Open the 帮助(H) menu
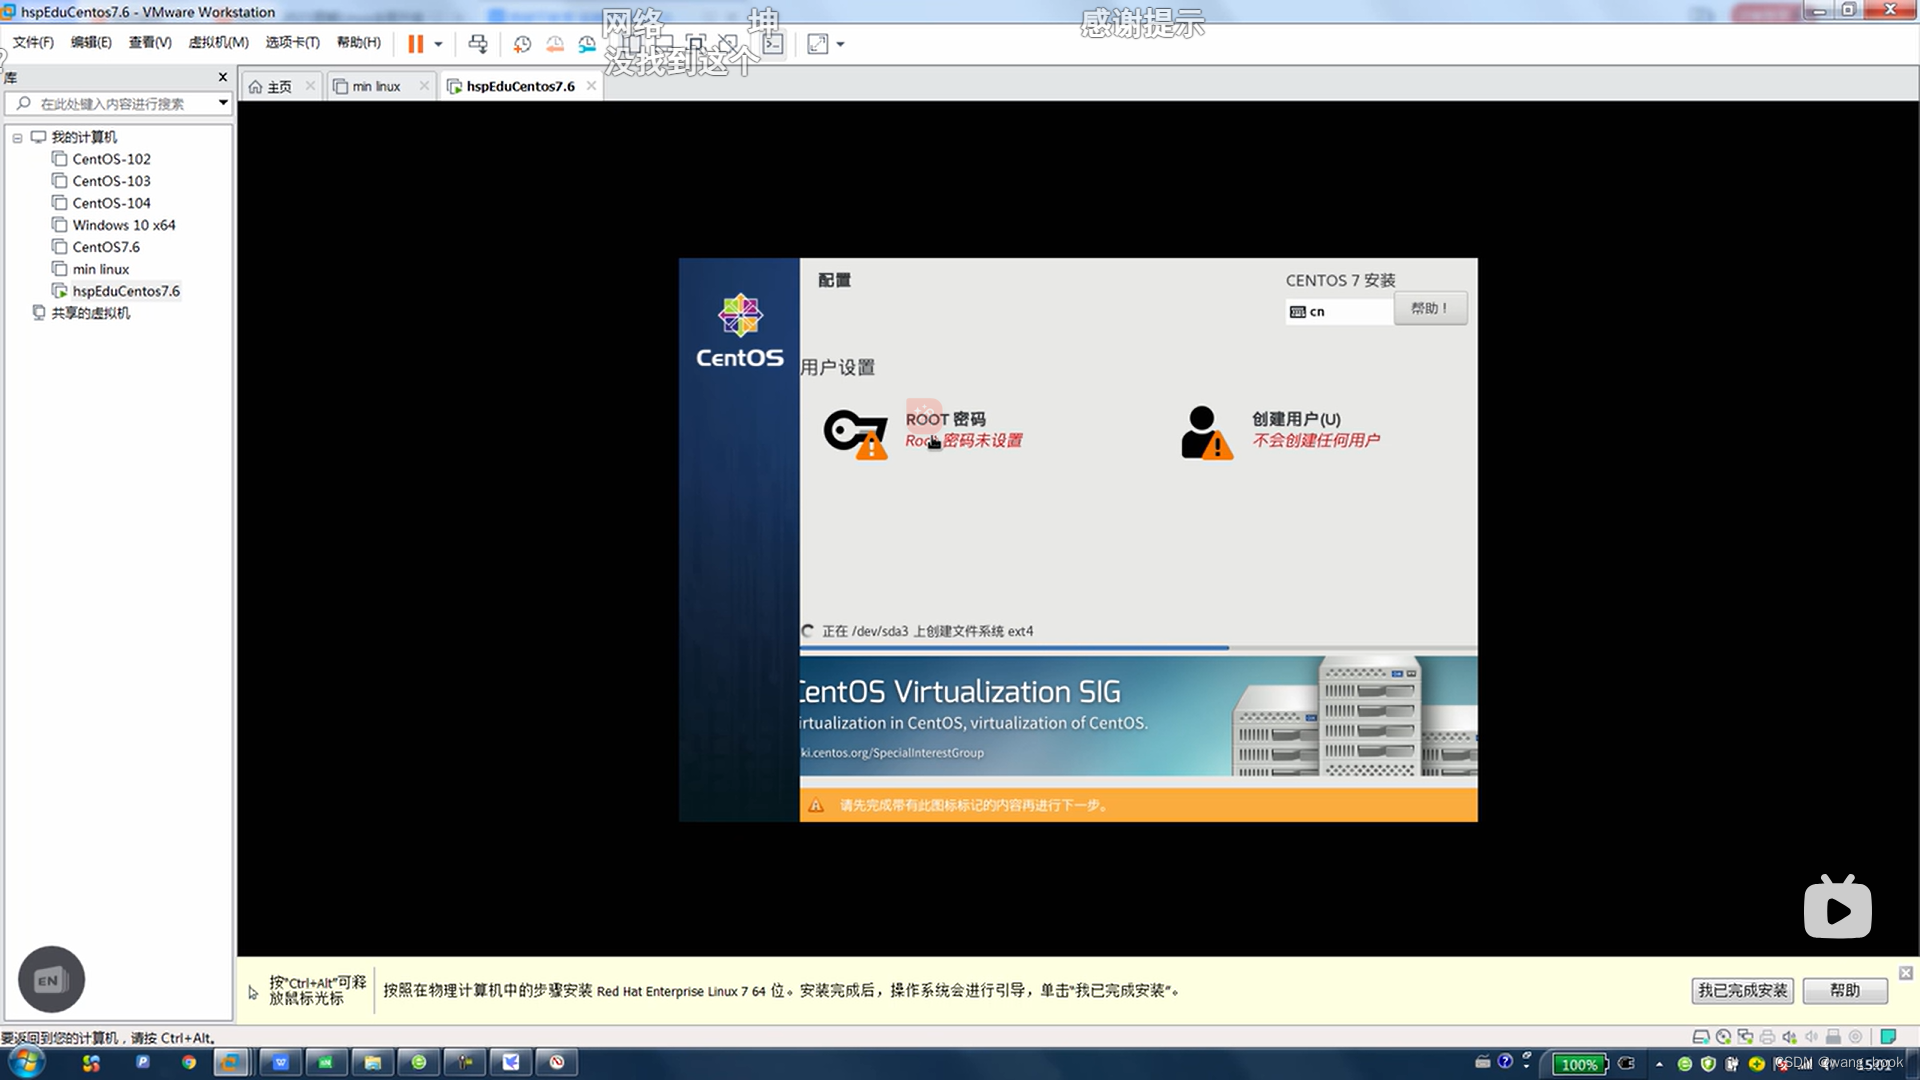The image size is (1920, 1080). [x=358, y=42]
